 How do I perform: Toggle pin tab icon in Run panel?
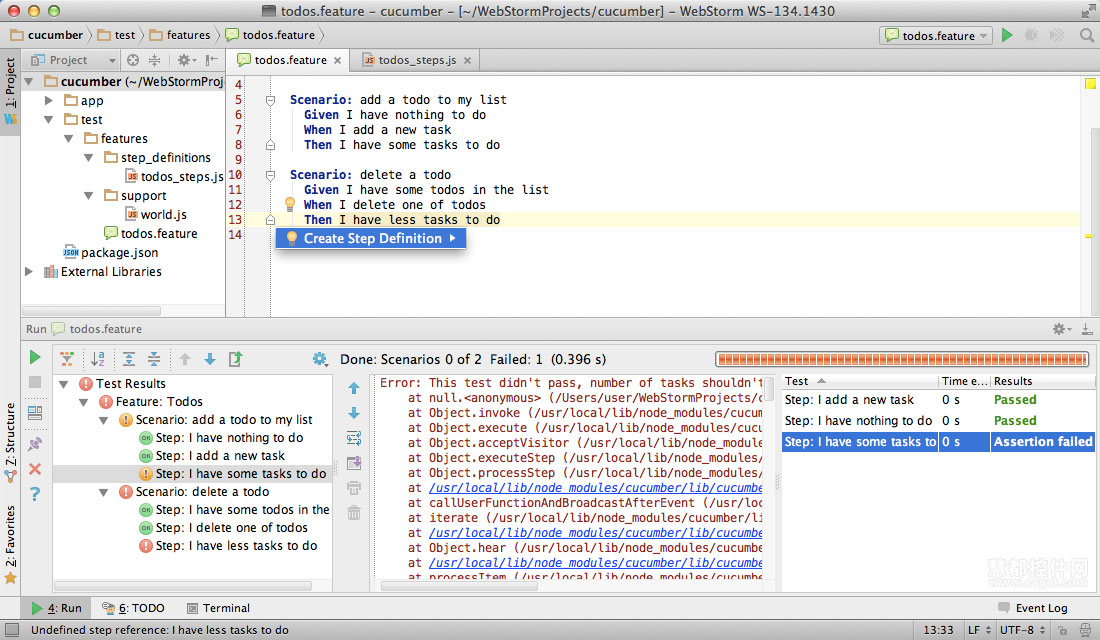pos(34,444)
